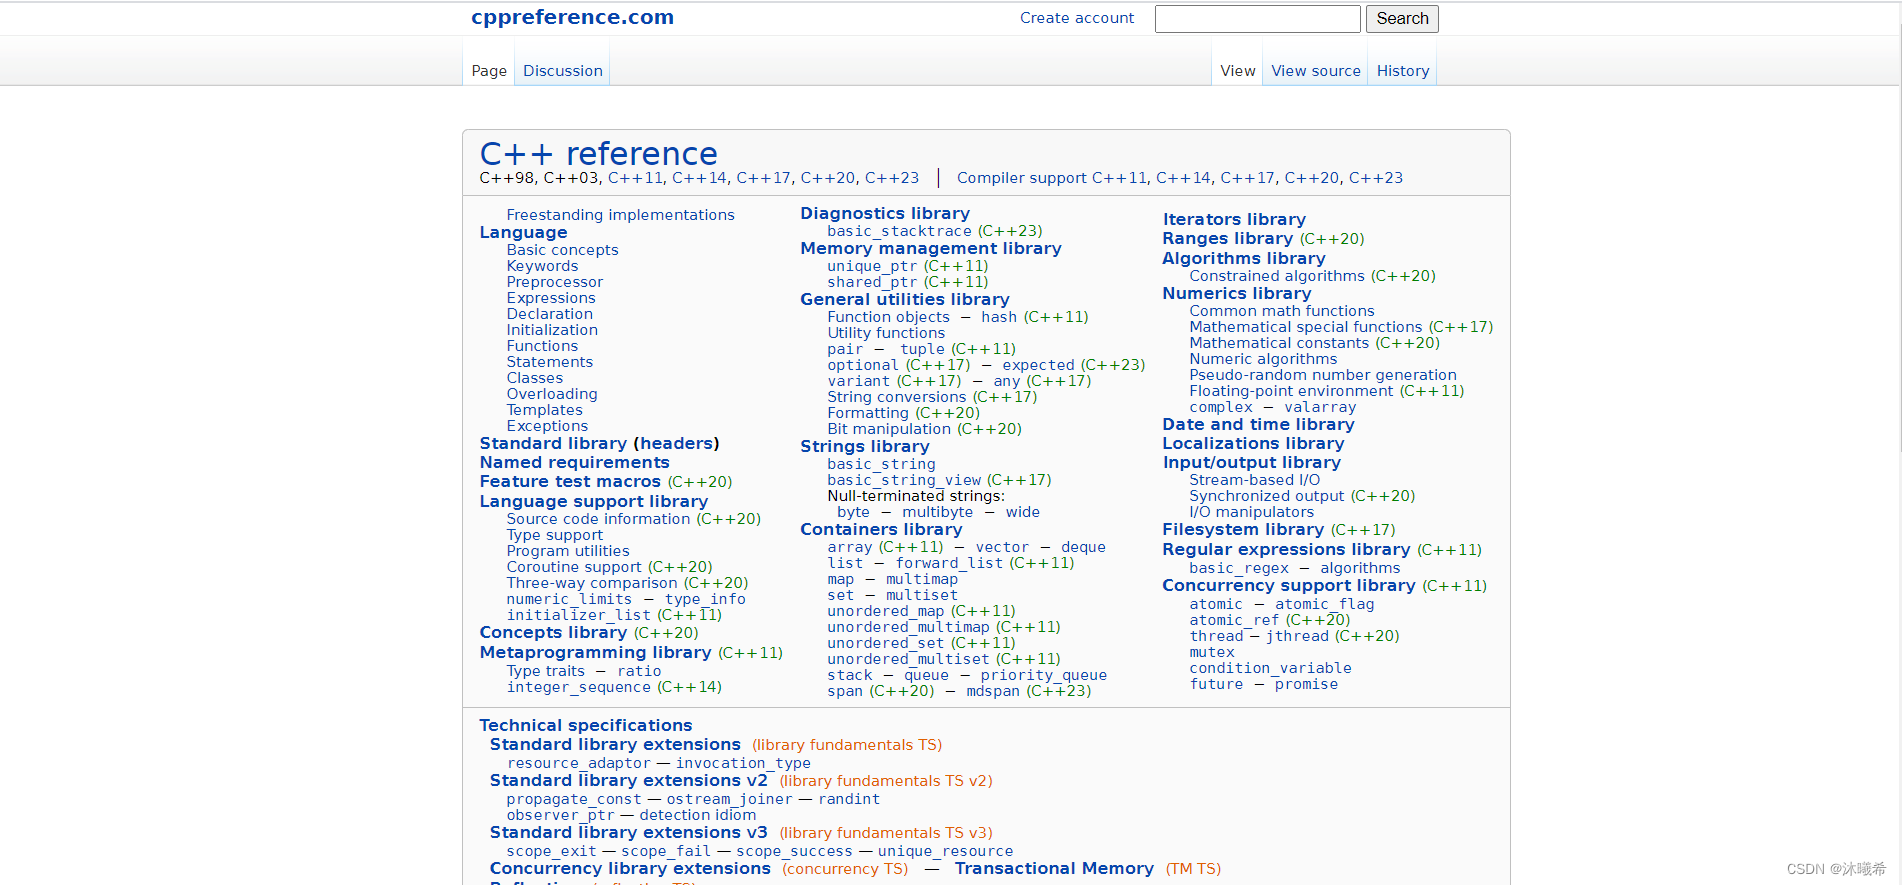
Task: Open Technical specifications link
Action: pyautogui.click(x=585, y=725)
